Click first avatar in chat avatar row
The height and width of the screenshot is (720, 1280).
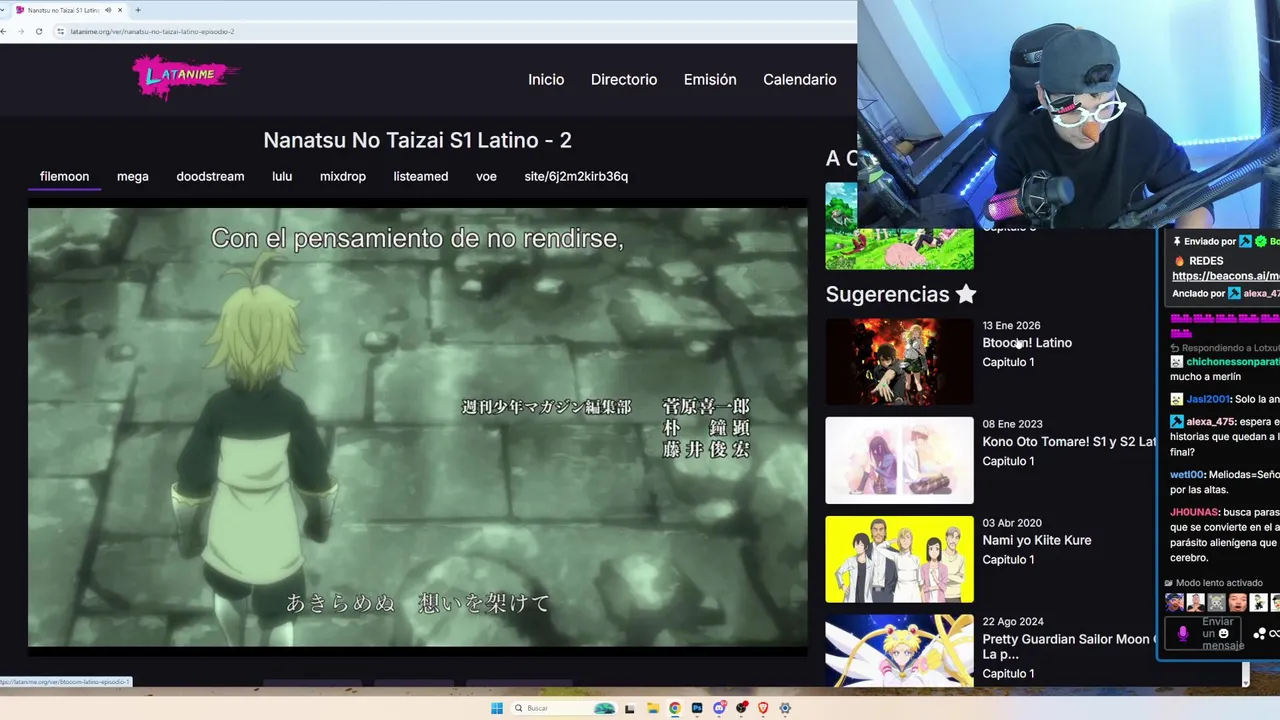(x=1174, y=603)
